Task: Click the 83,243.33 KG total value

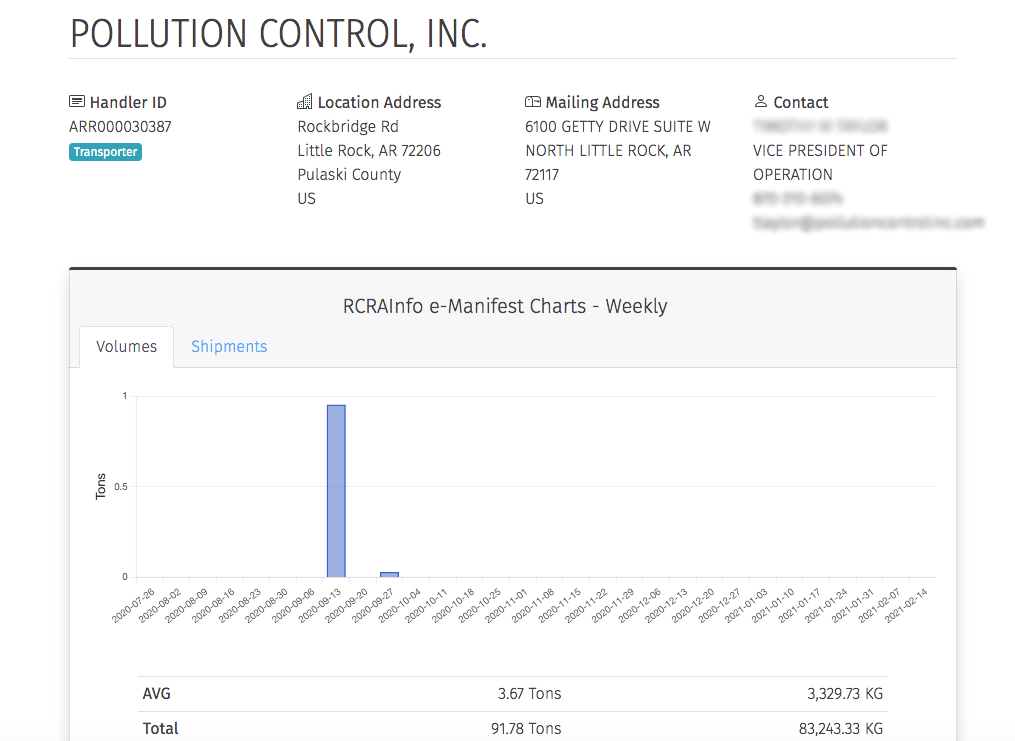Action: pos(840,729)
